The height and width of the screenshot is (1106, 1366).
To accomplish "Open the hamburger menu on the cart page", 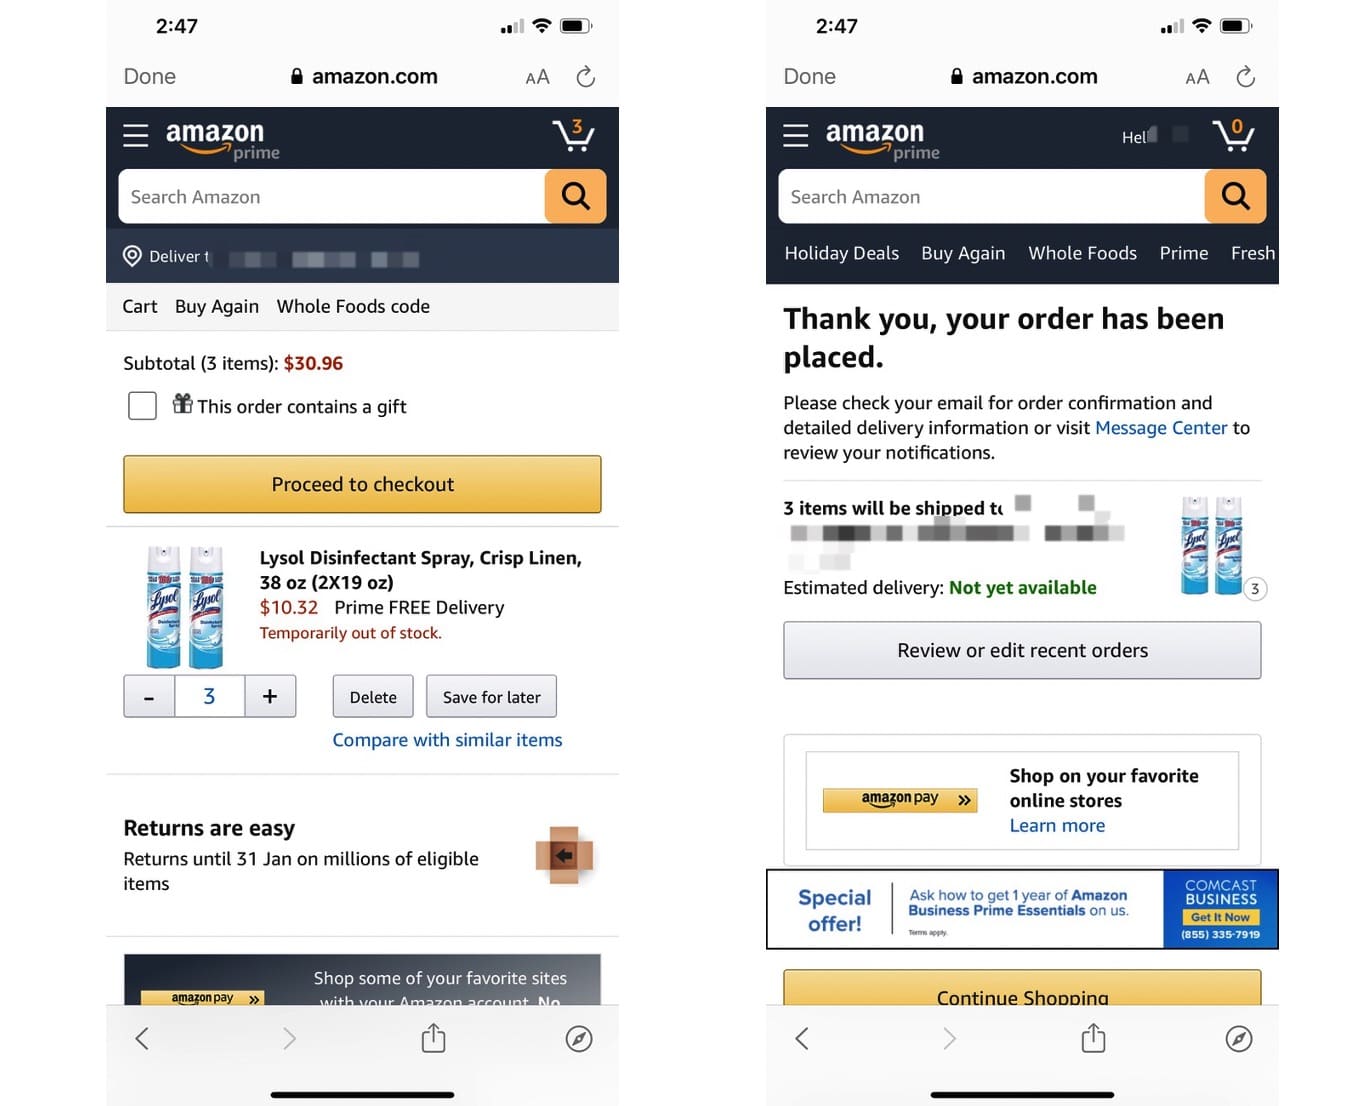I will [136, 136].
